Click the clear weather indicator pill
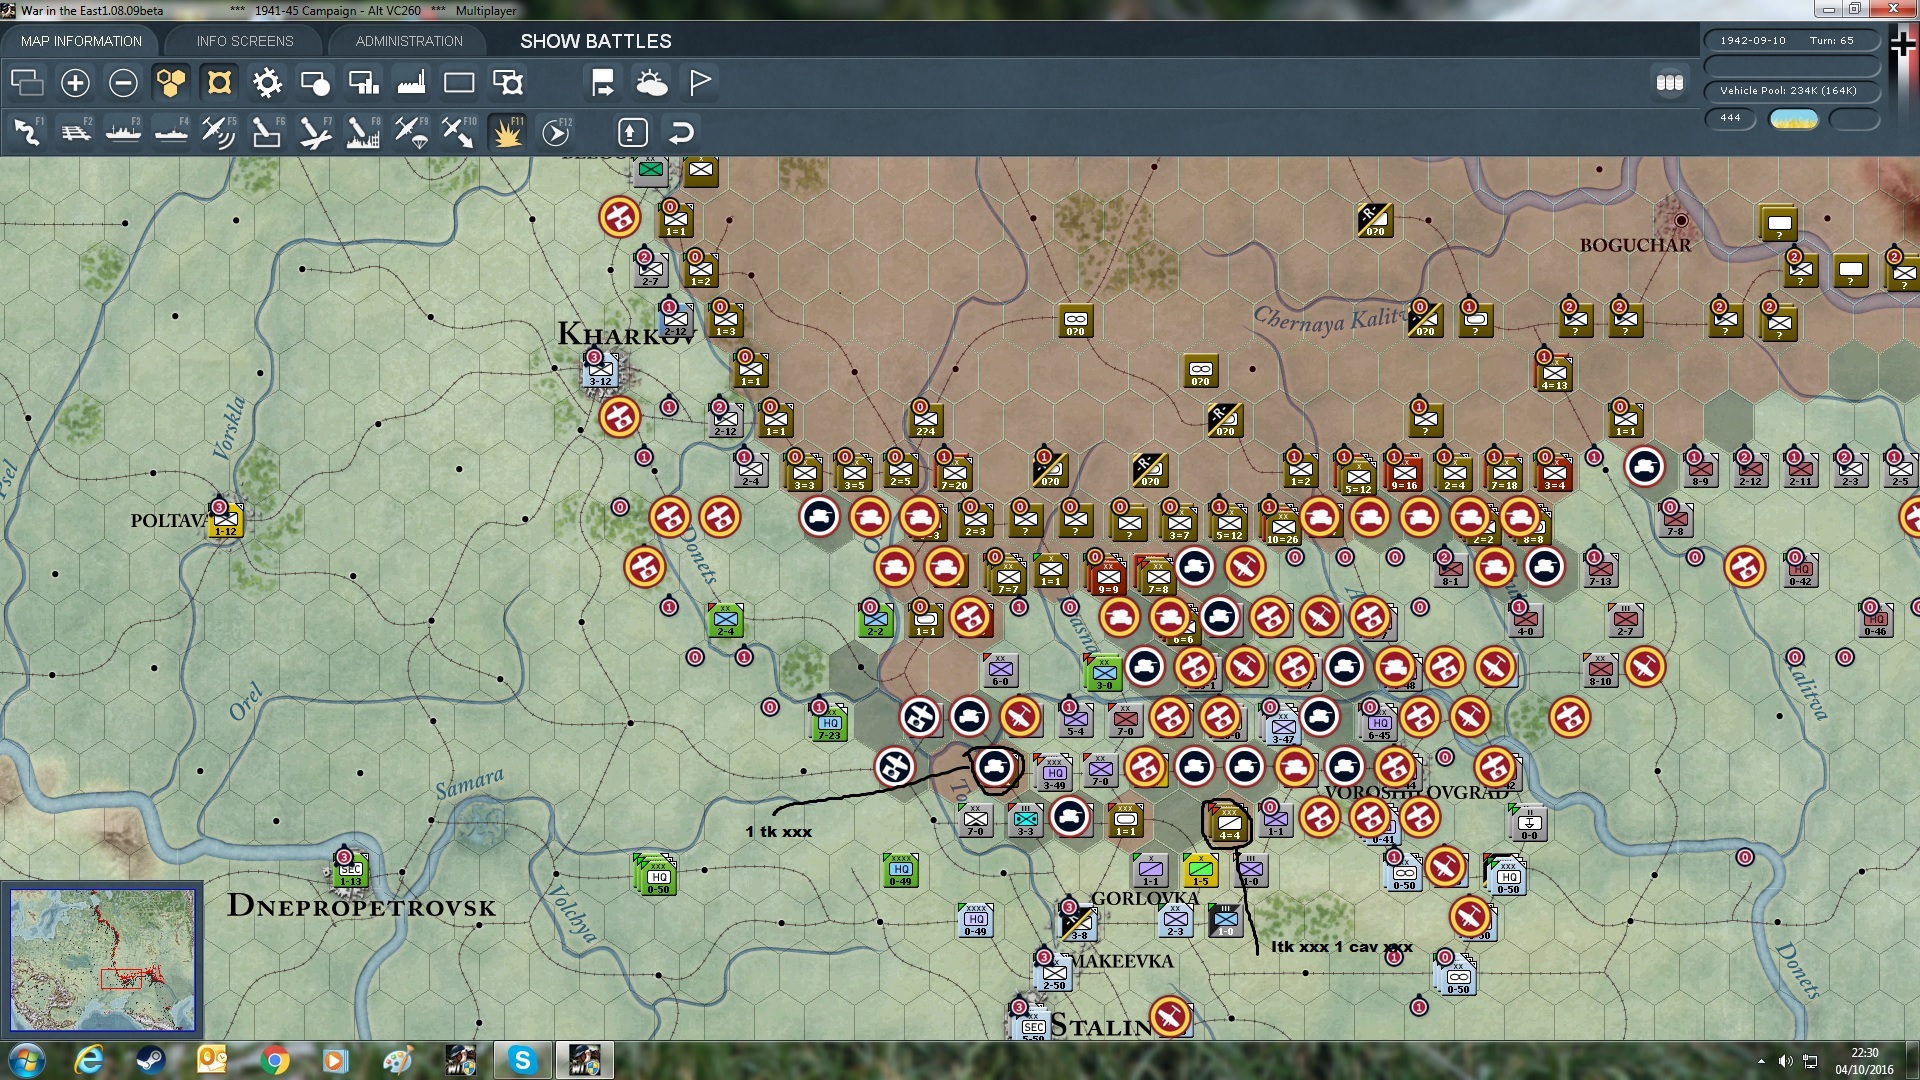 tap(1794, 119)
